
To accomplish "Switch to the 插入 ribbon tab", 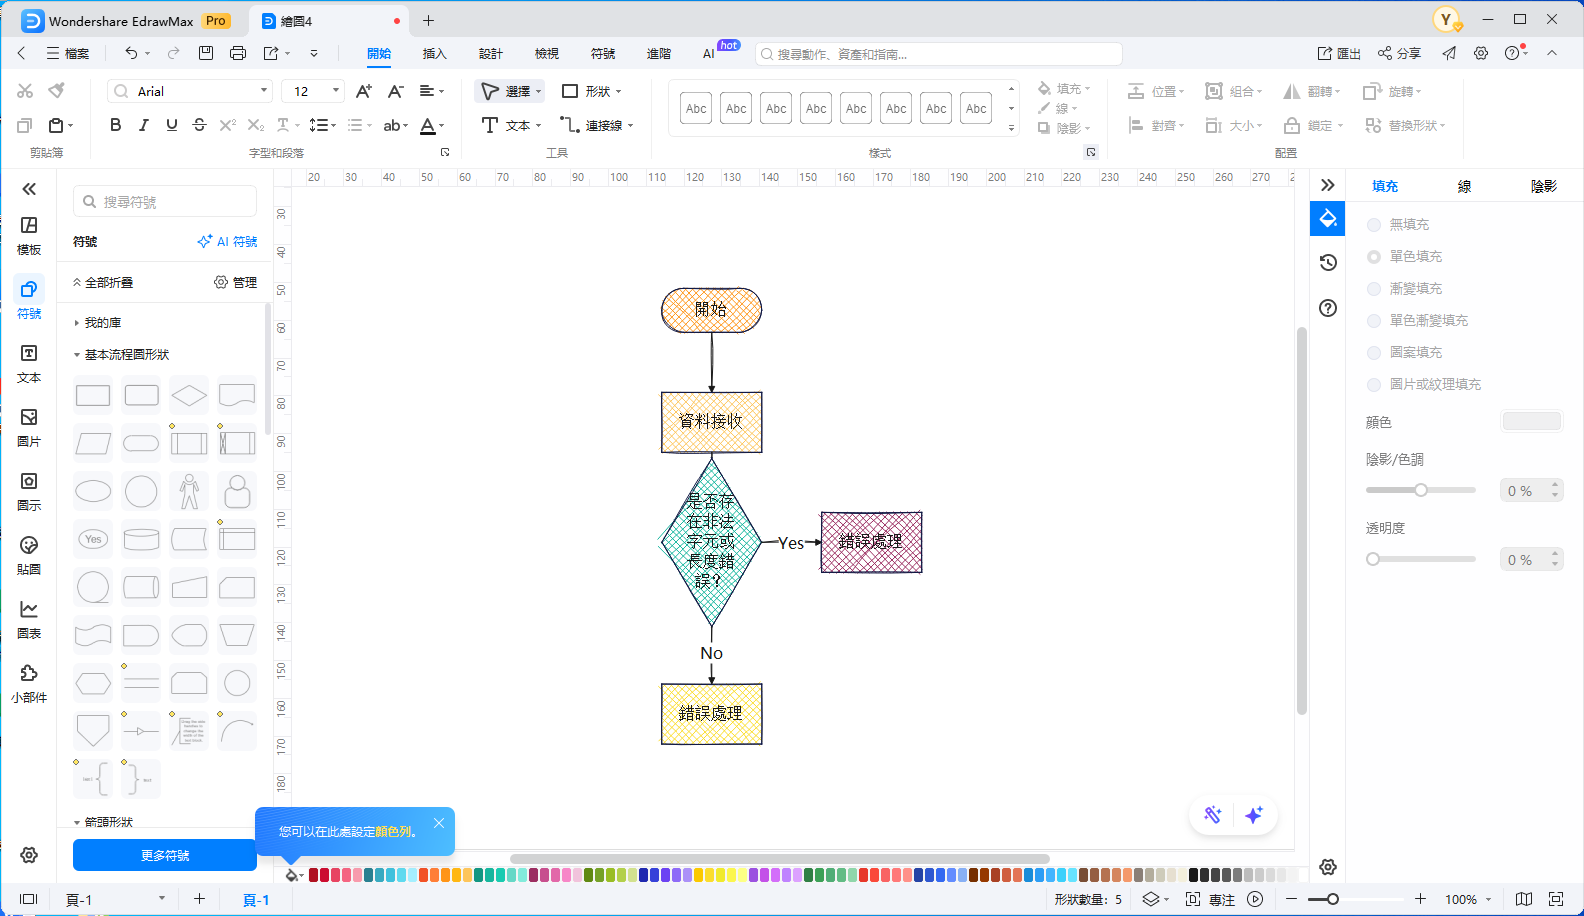I will coord(434,54).
